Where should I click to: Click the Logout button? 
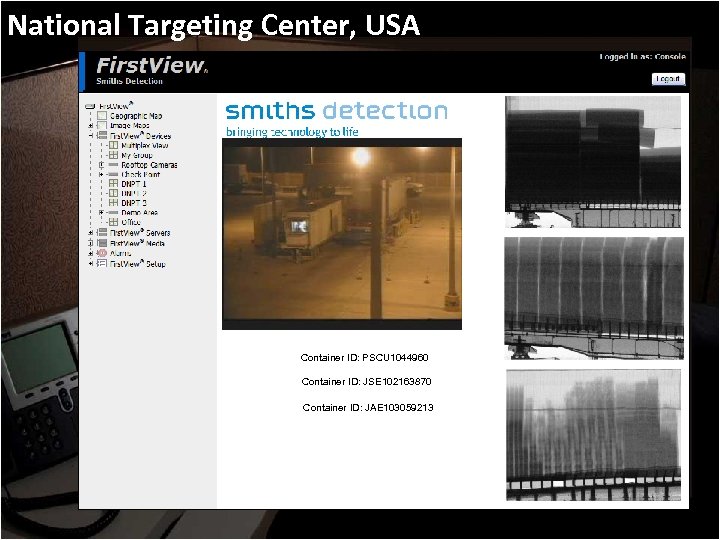tap(668, 79)
